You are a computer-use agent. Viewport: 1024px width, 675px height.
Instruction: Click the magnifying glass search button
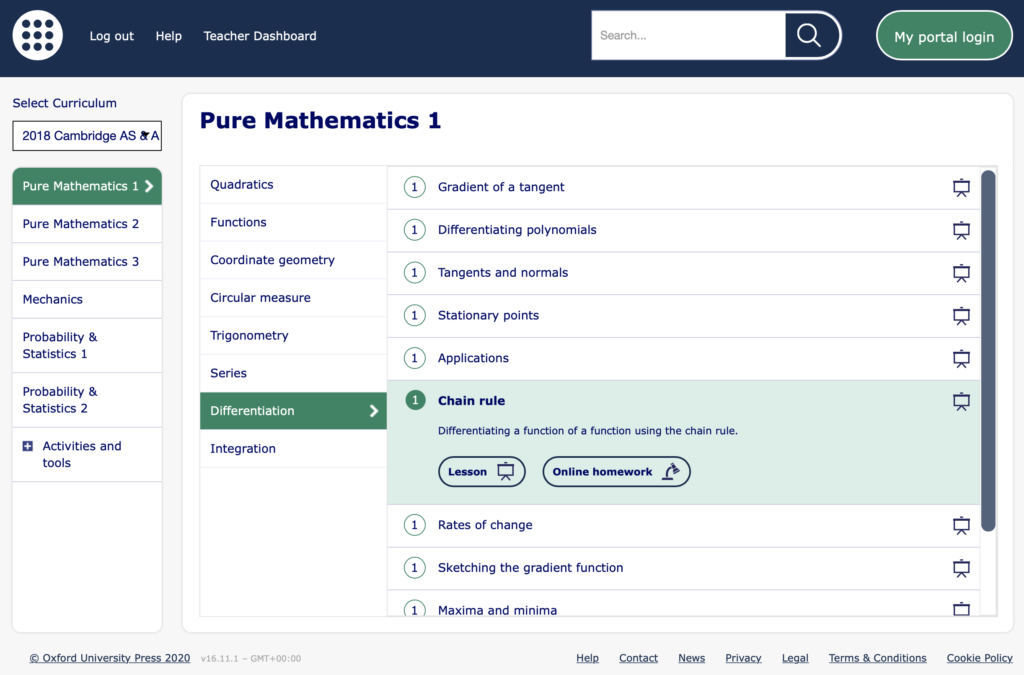(x=809, y=36)
